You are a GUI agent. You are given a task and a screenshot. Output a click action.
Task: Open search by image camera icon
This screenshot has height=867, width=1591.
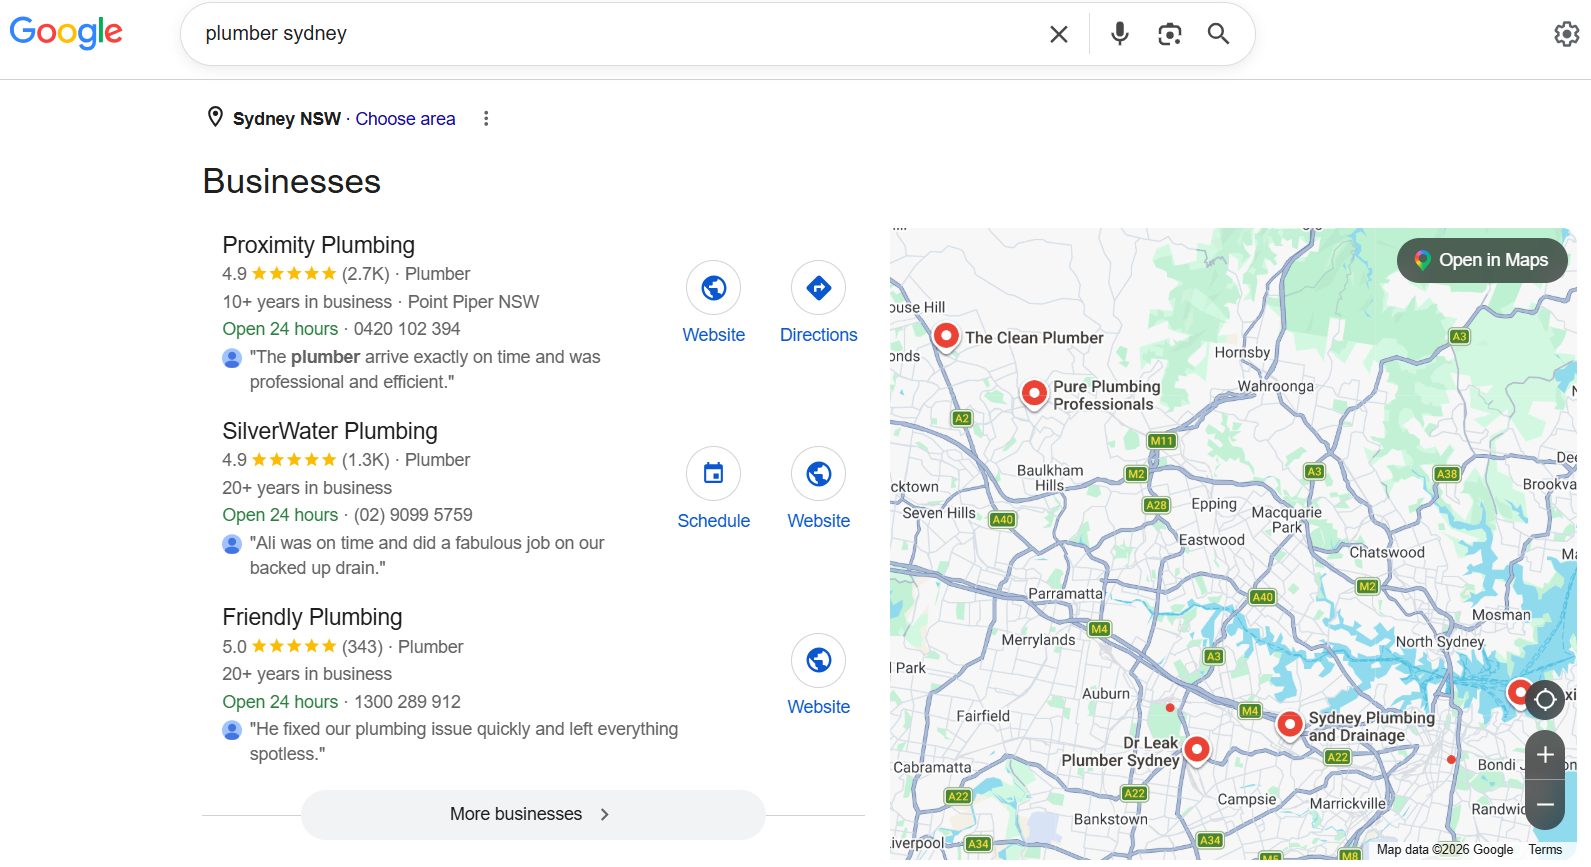pyautogui.click(x=1170, y=34)
